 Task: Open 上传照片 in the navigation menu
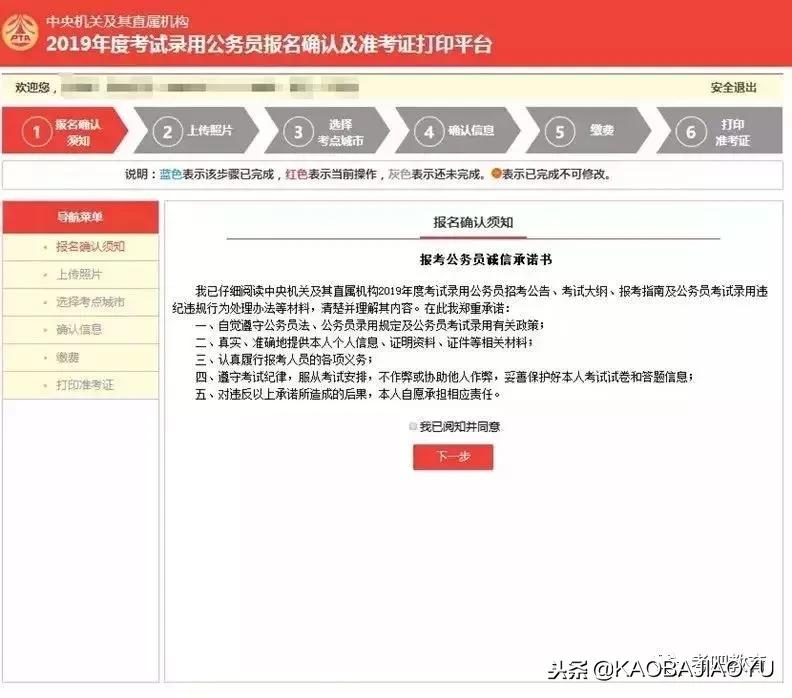pos(81,275)
